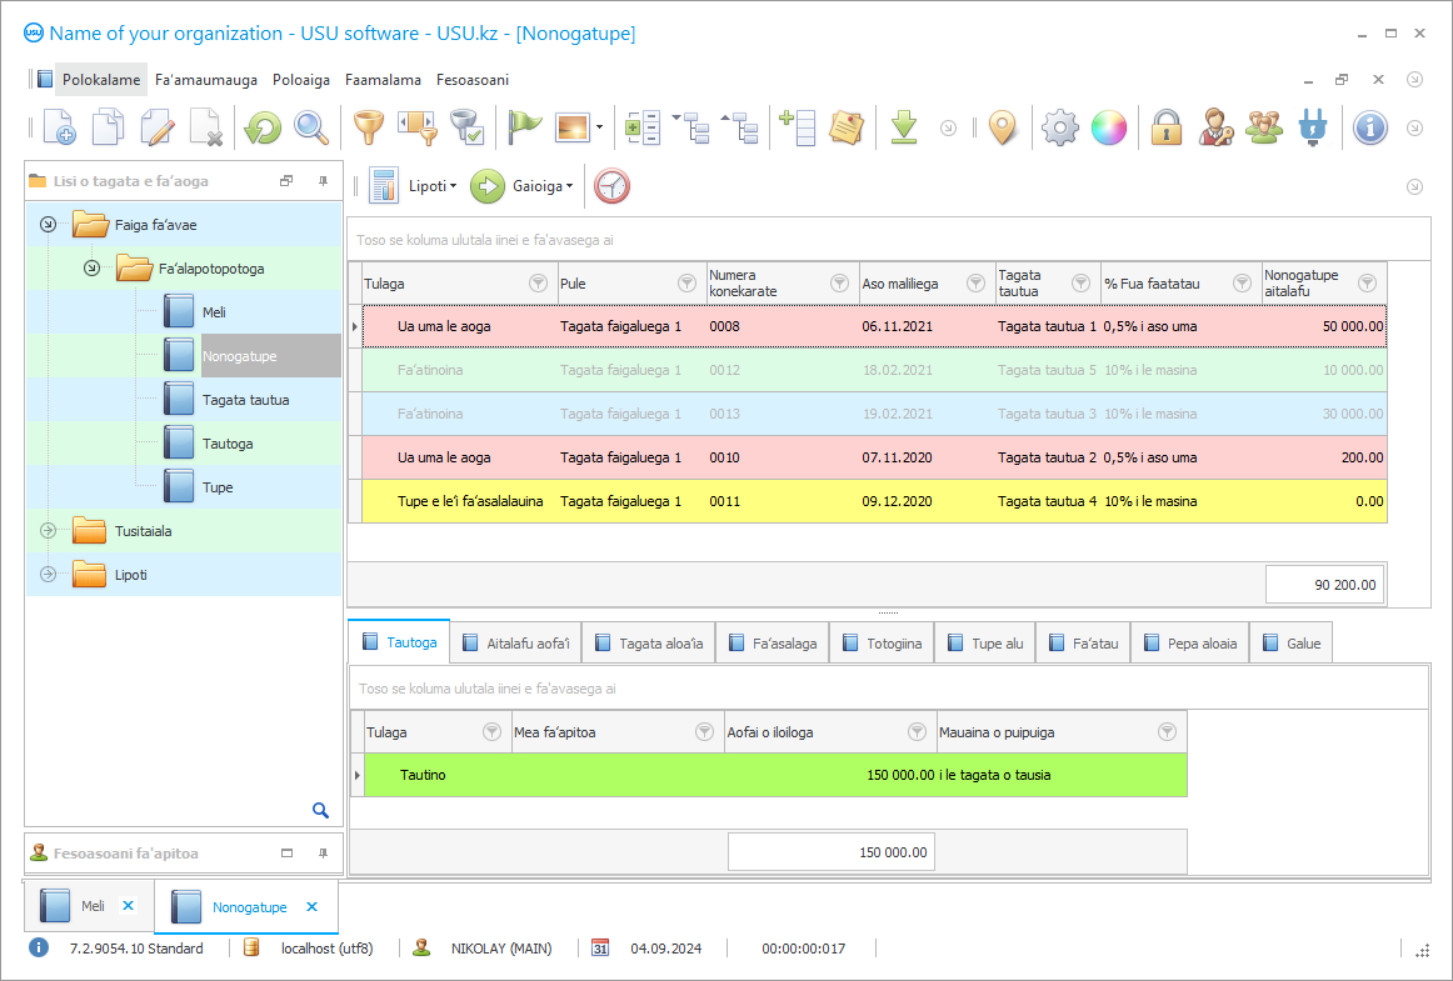
Task: Expand the Lipoti tree node
Action: [x=48, y=574]
